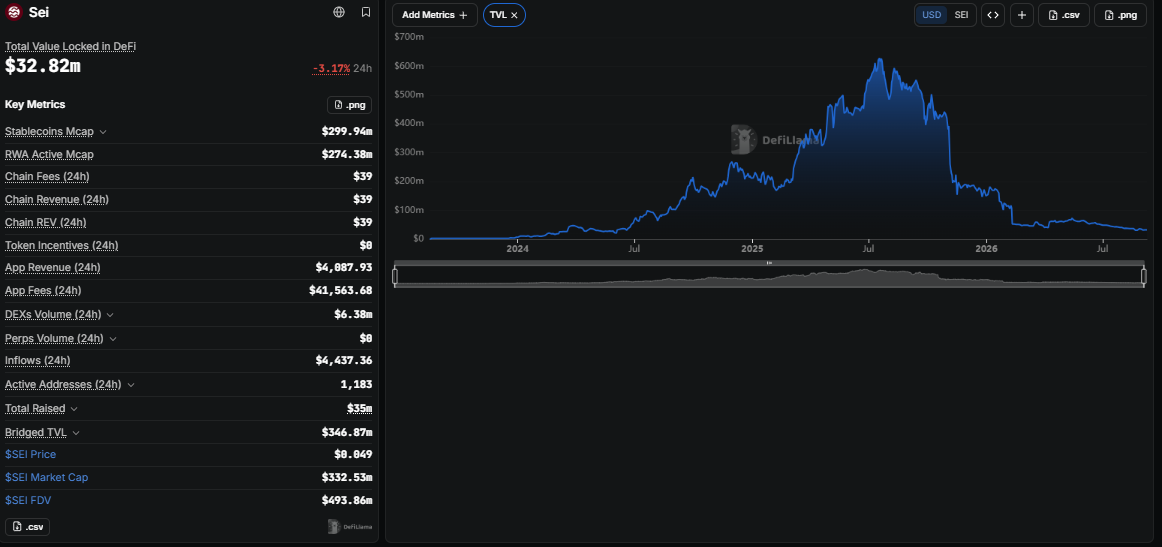Export chart data as .csv

click(1063, 15)
